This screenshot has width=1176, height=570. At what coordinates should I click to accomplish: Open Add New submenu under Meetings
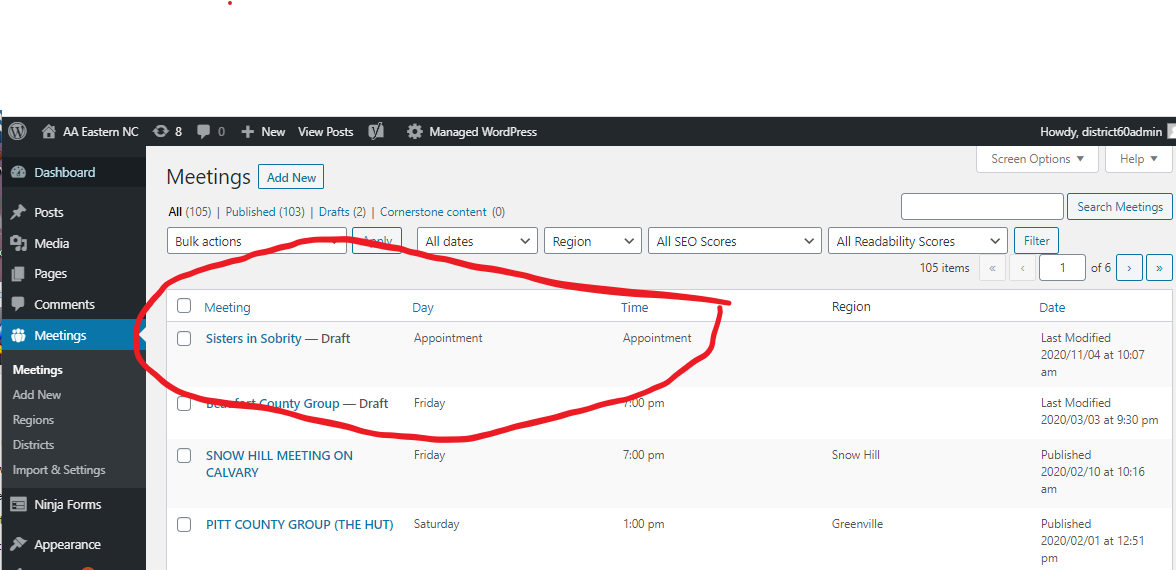pyautogui.click(x=37, y=395)
